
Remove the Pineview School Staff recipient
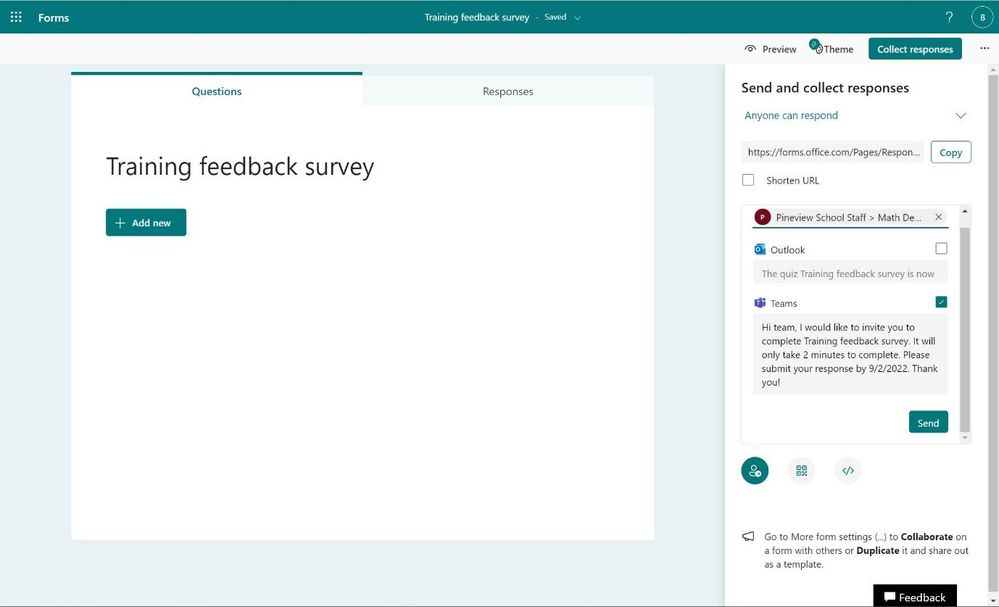pos(938,217)
